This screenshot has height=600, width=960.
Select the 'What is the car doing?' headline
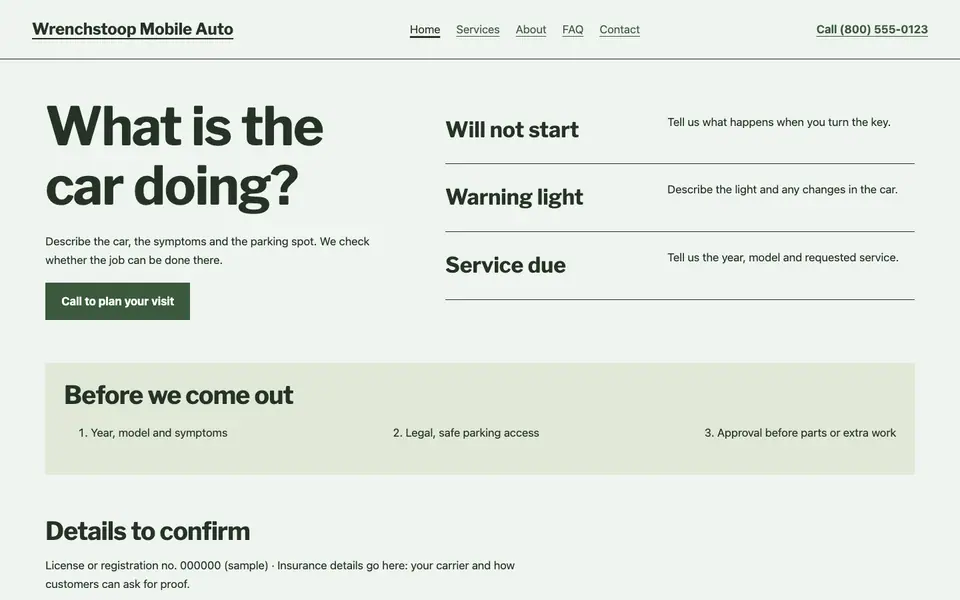pyautogui.click(x=184, y=156)
